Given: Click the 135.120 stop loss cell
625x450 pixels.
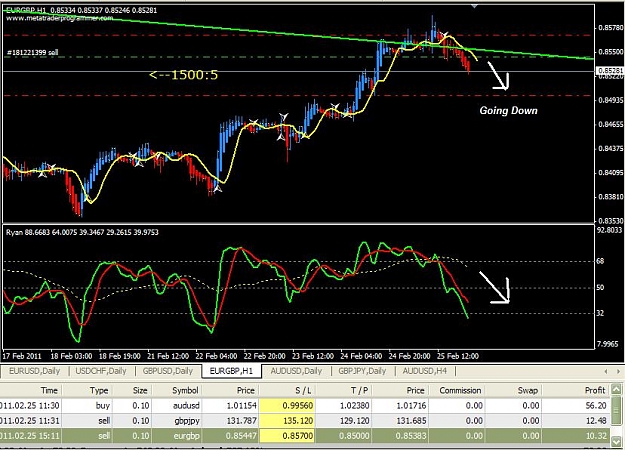Looking at the screenshot, I should [x=287, y=421].
